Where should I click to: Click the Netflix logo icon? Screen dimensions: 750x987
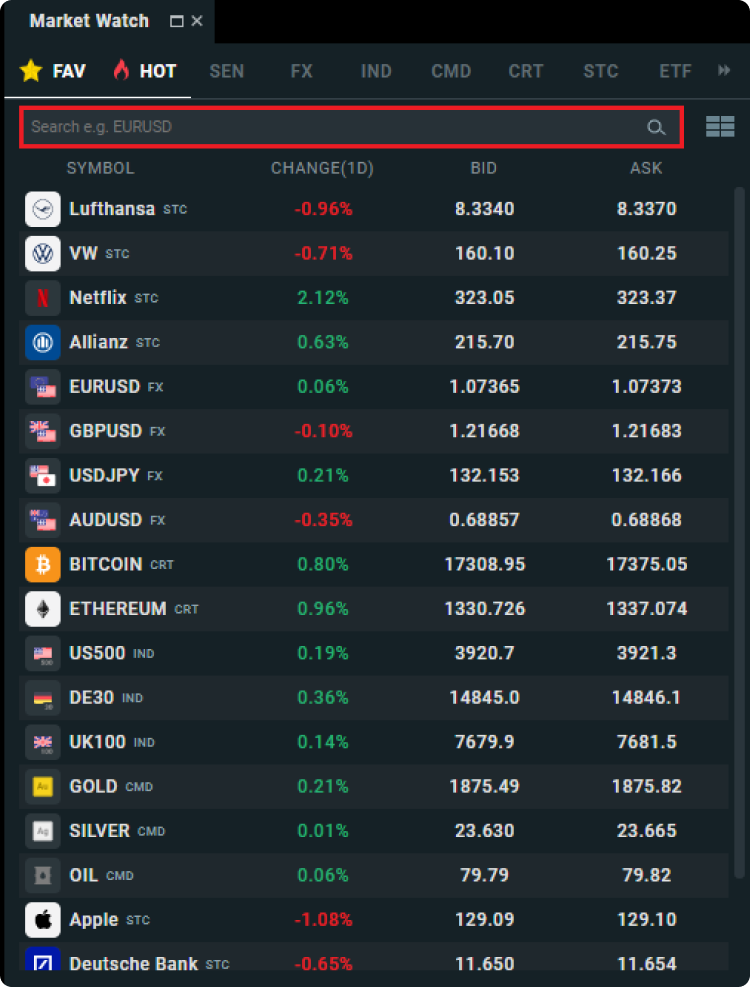click(x=43, y=298)
